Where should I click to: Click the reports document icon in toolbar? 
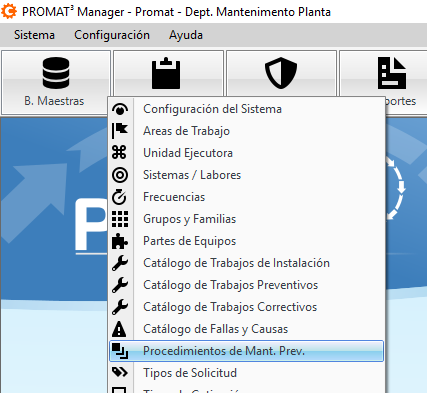tap(392, 73)
